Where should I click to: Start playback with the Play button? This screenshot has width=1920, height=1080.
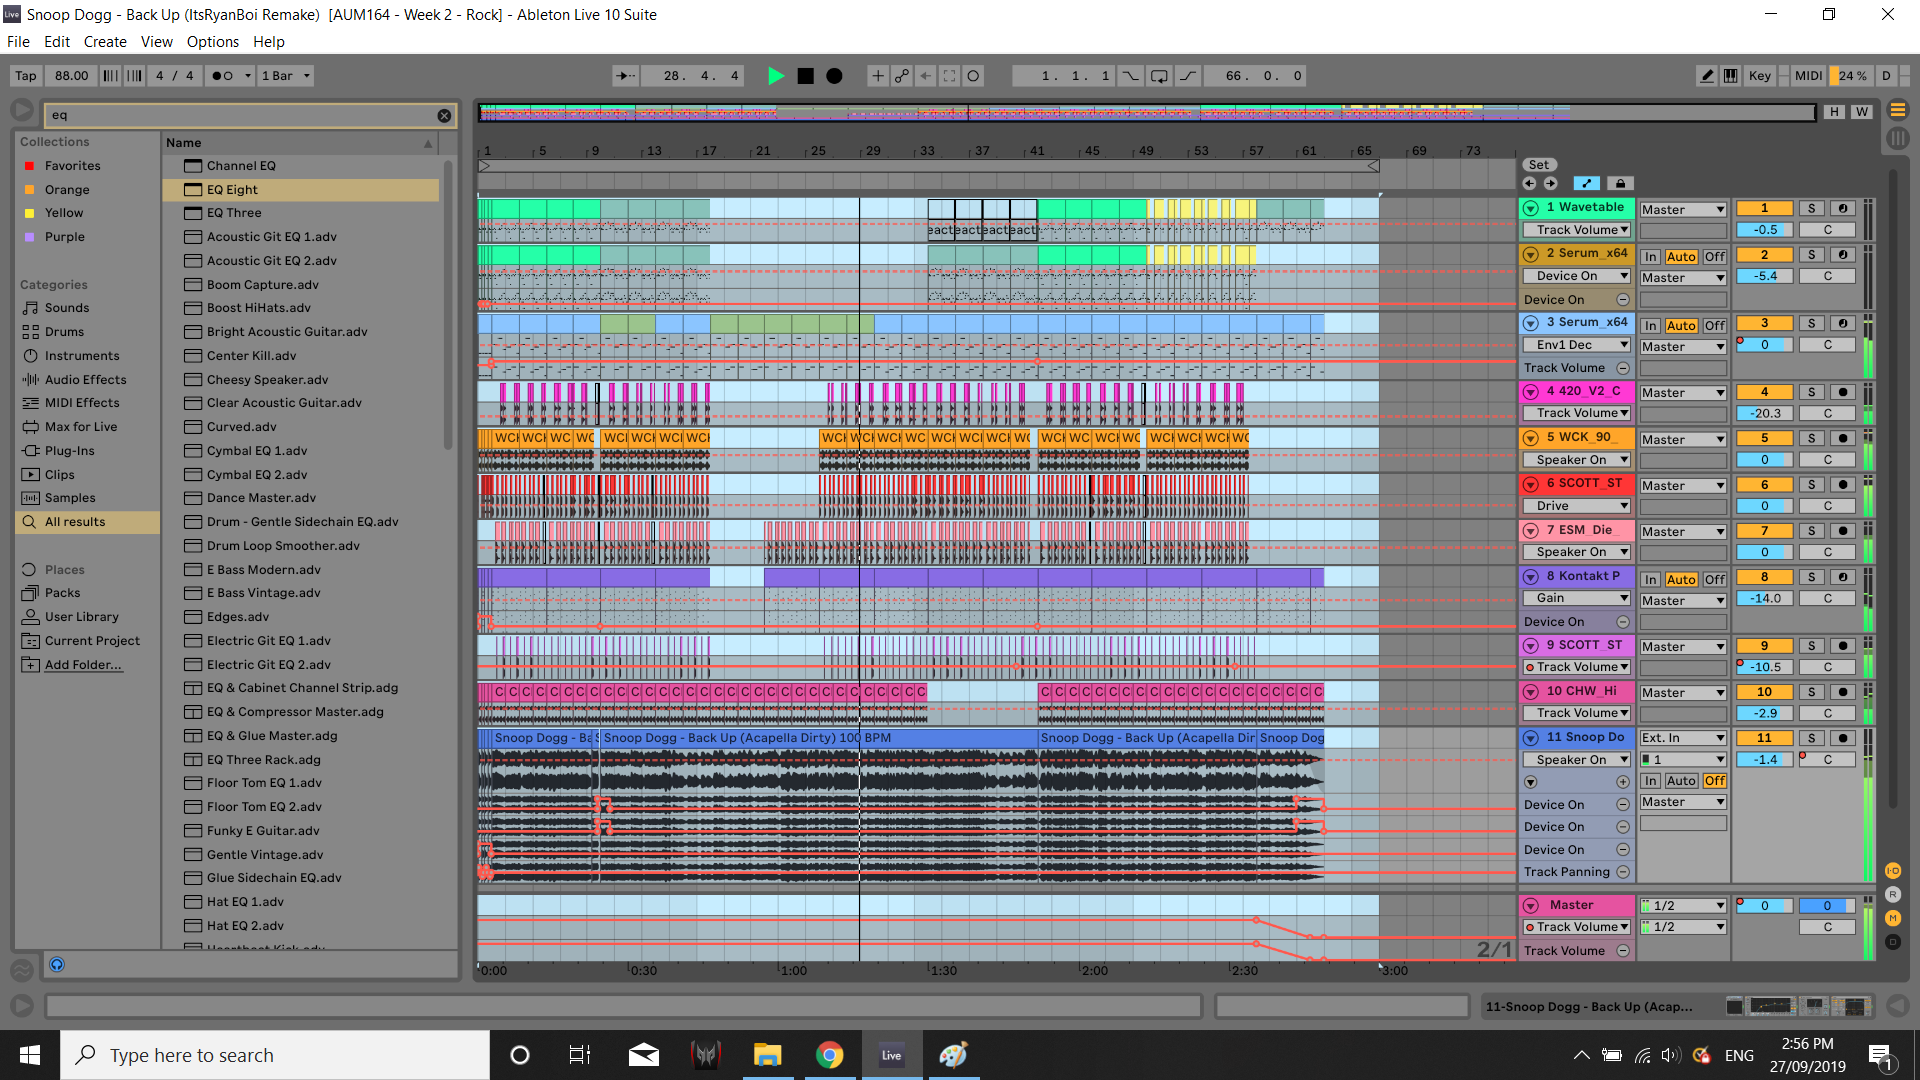776,76
